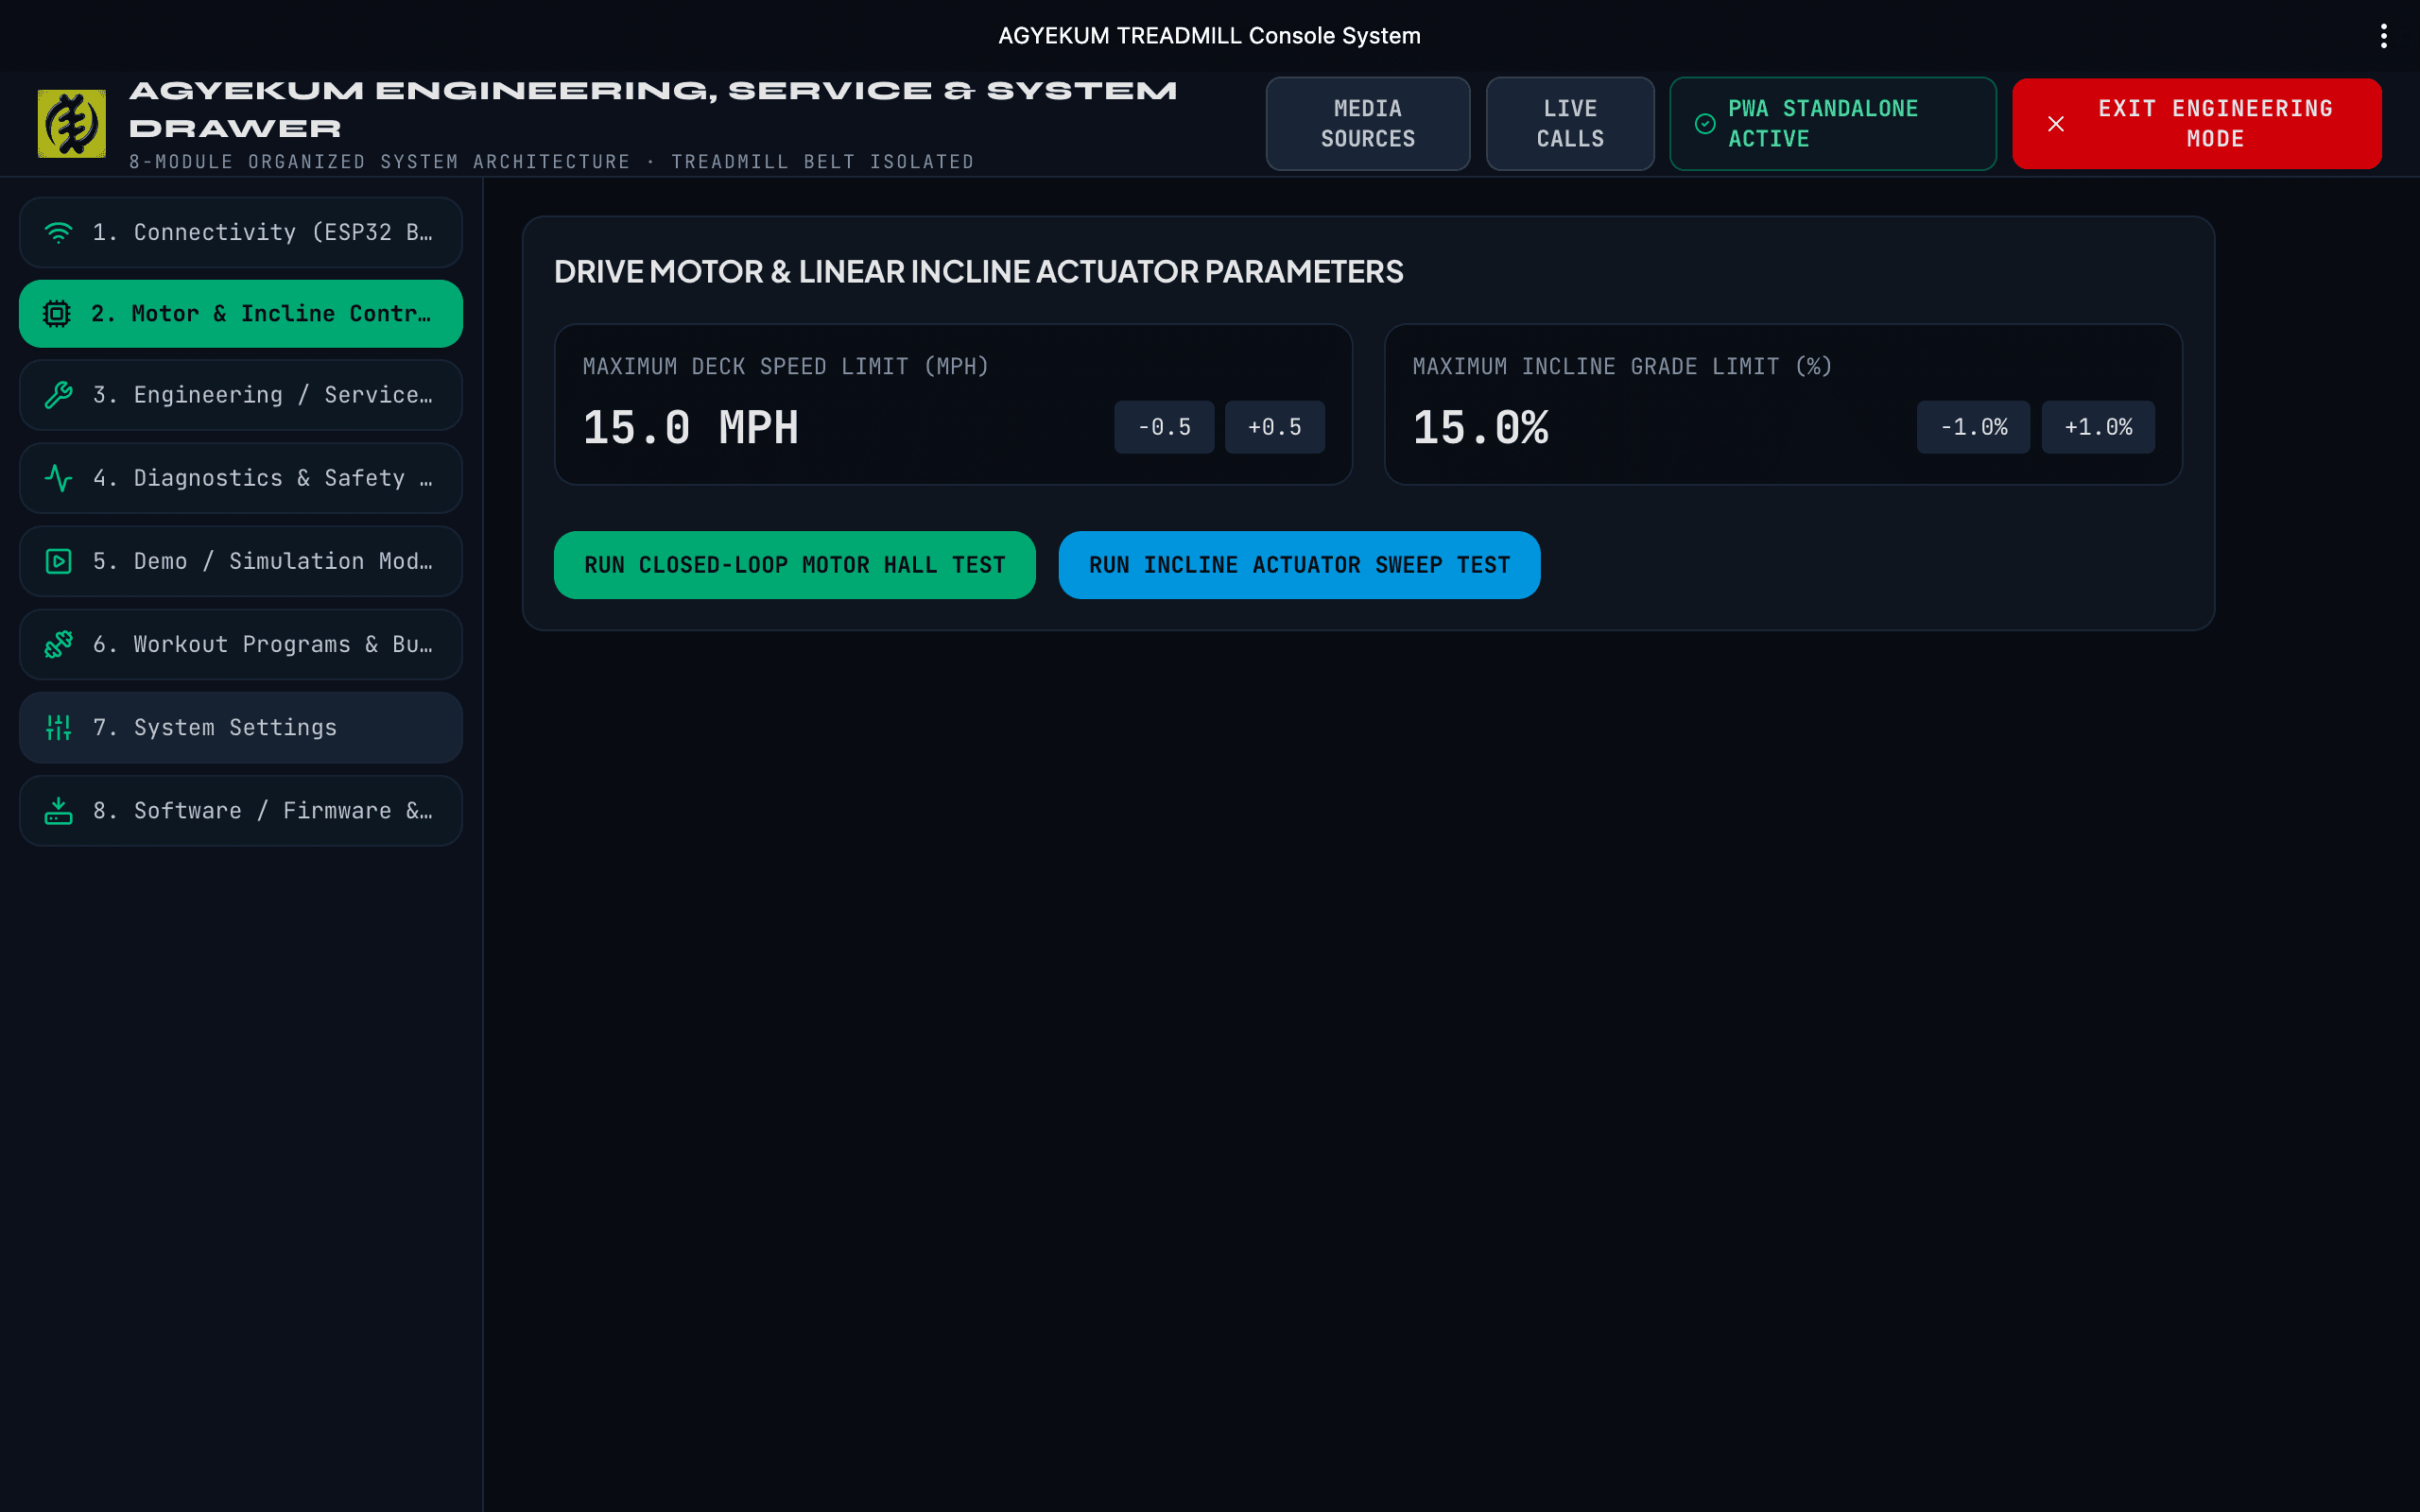Open 6. Workout Programs module
This screenshot has width=2420, height=1512.
coord(241,644)
